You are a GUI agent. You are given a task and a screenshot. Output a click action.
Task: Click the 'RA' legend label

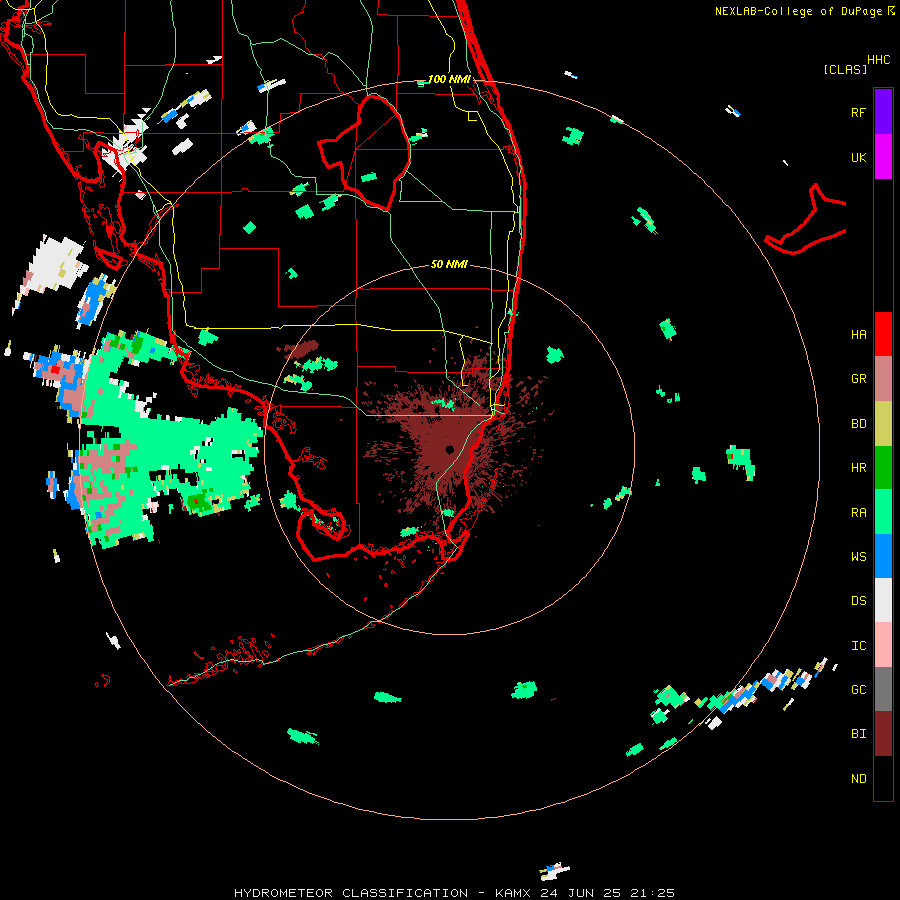point(858,512)
